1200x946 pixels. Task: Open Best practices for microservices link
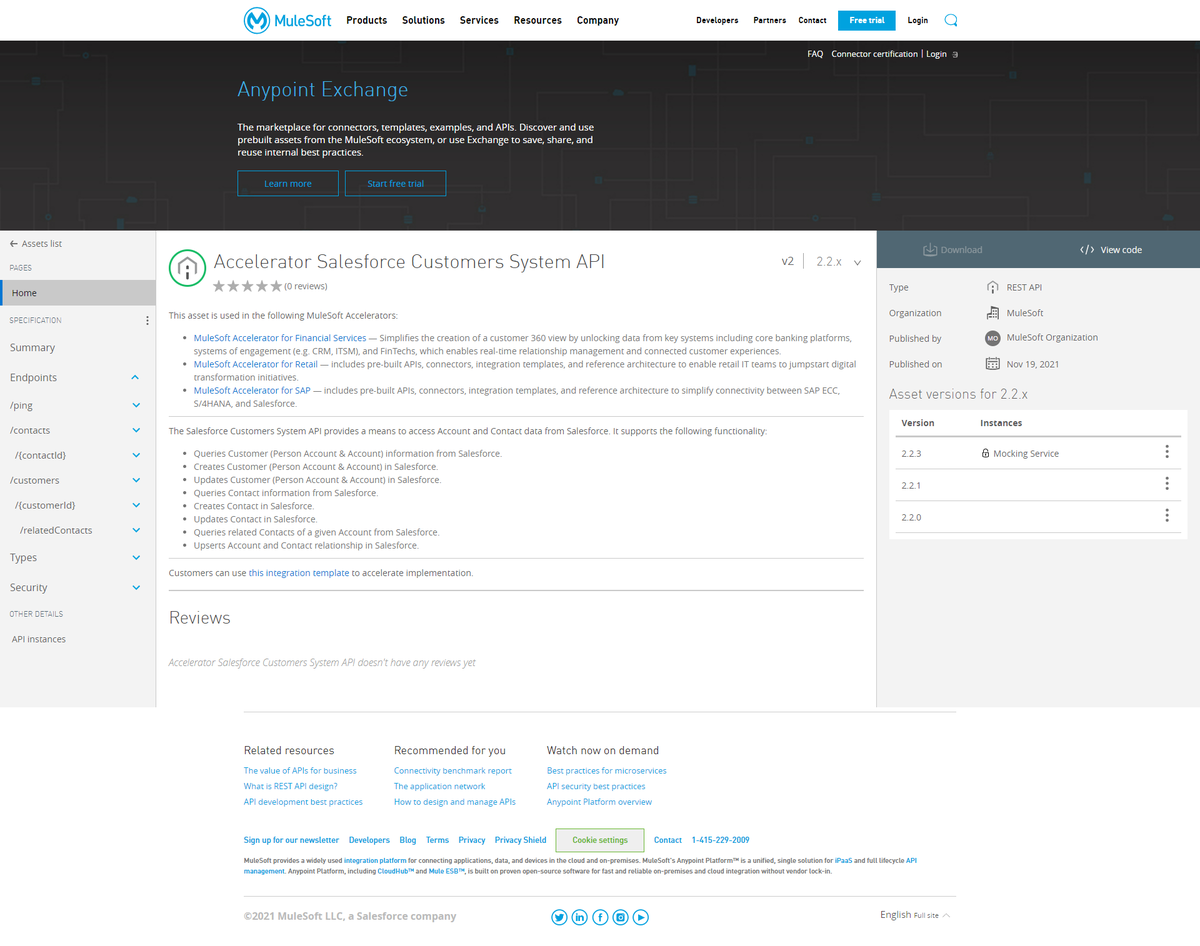tap(606, 771)
